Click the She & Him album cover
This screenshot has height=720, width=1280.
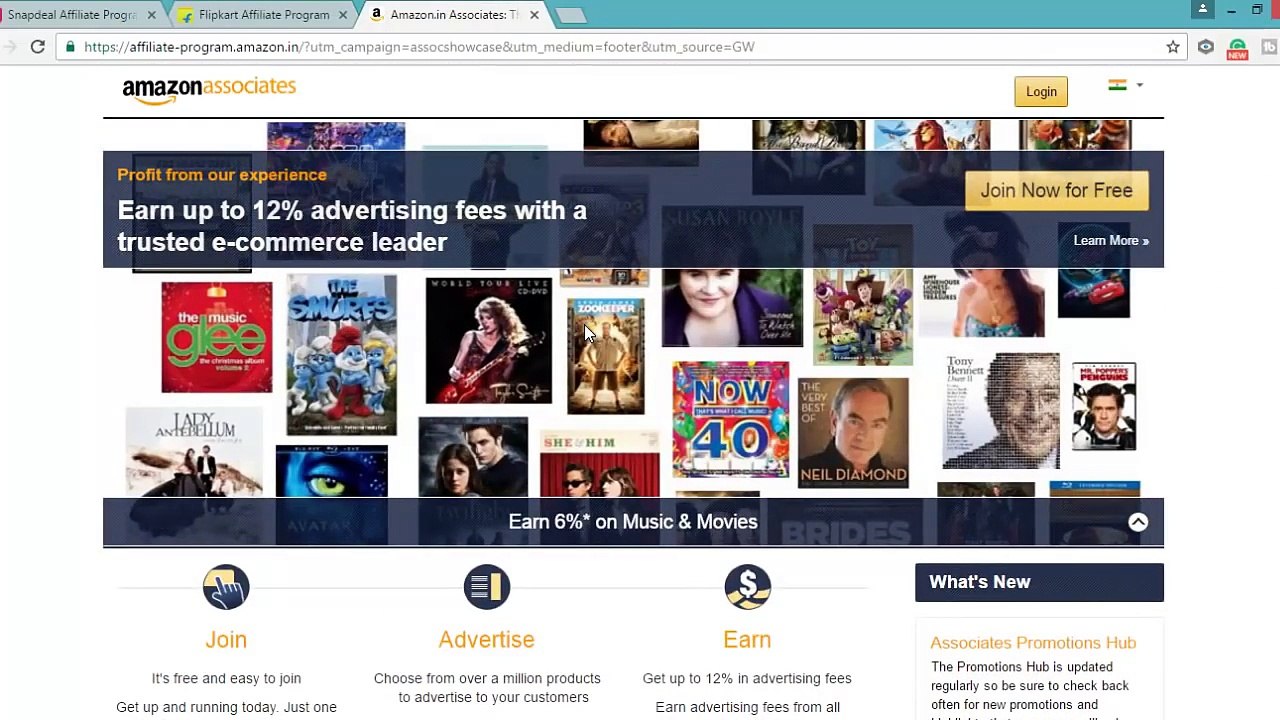pyautogui.click(x=600, y=464)
